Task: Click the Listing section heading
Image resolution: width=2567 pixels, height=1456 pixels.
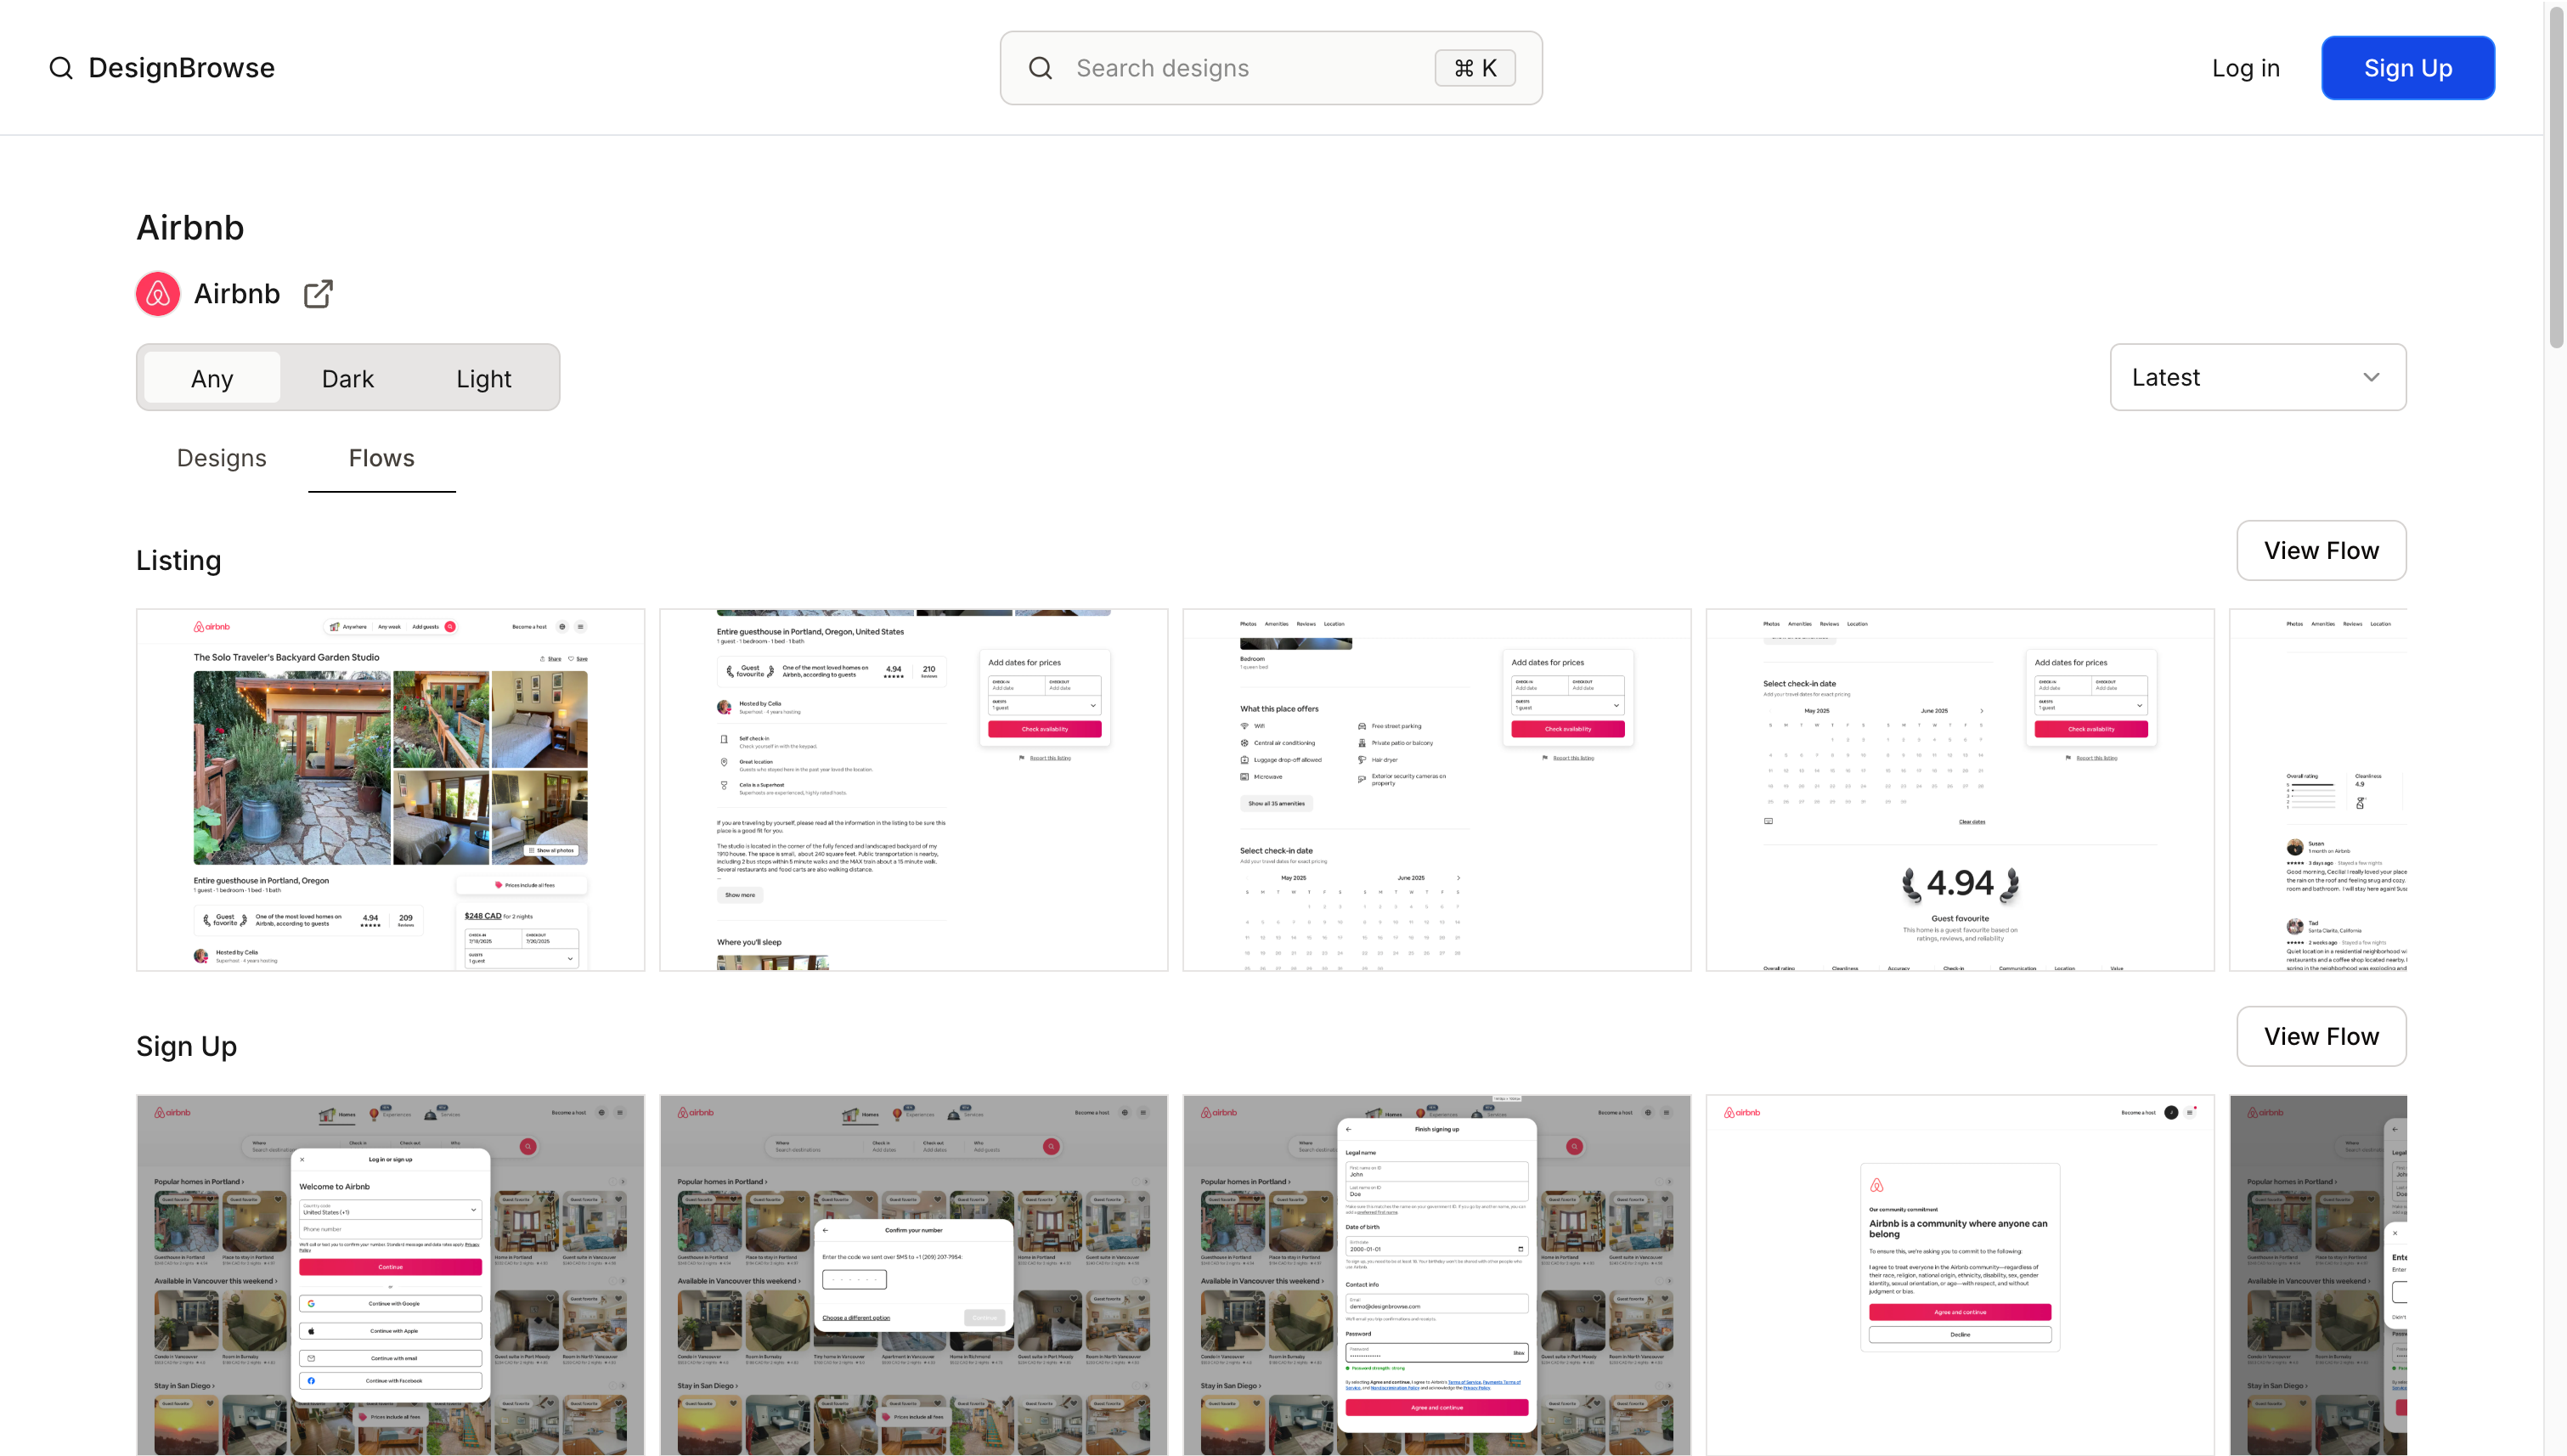Action: click(x=179, y=561)
